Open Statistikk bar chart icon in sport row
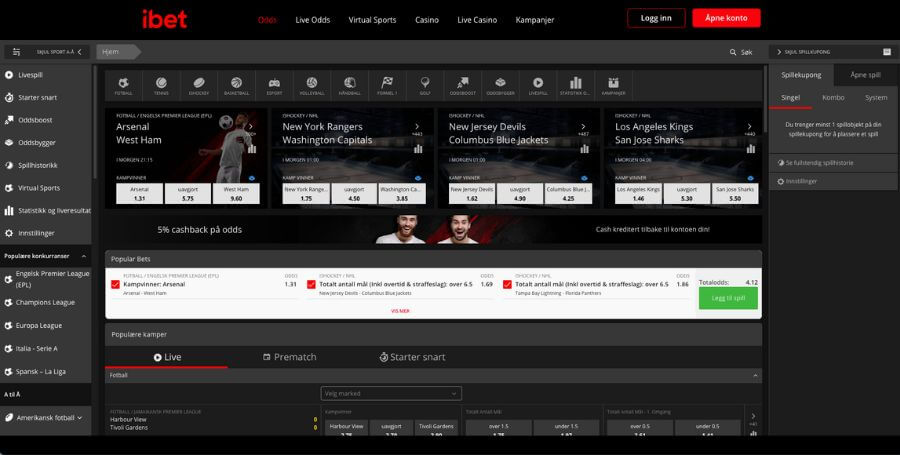Screen dimensions: 900x455 tap(575, 85)
